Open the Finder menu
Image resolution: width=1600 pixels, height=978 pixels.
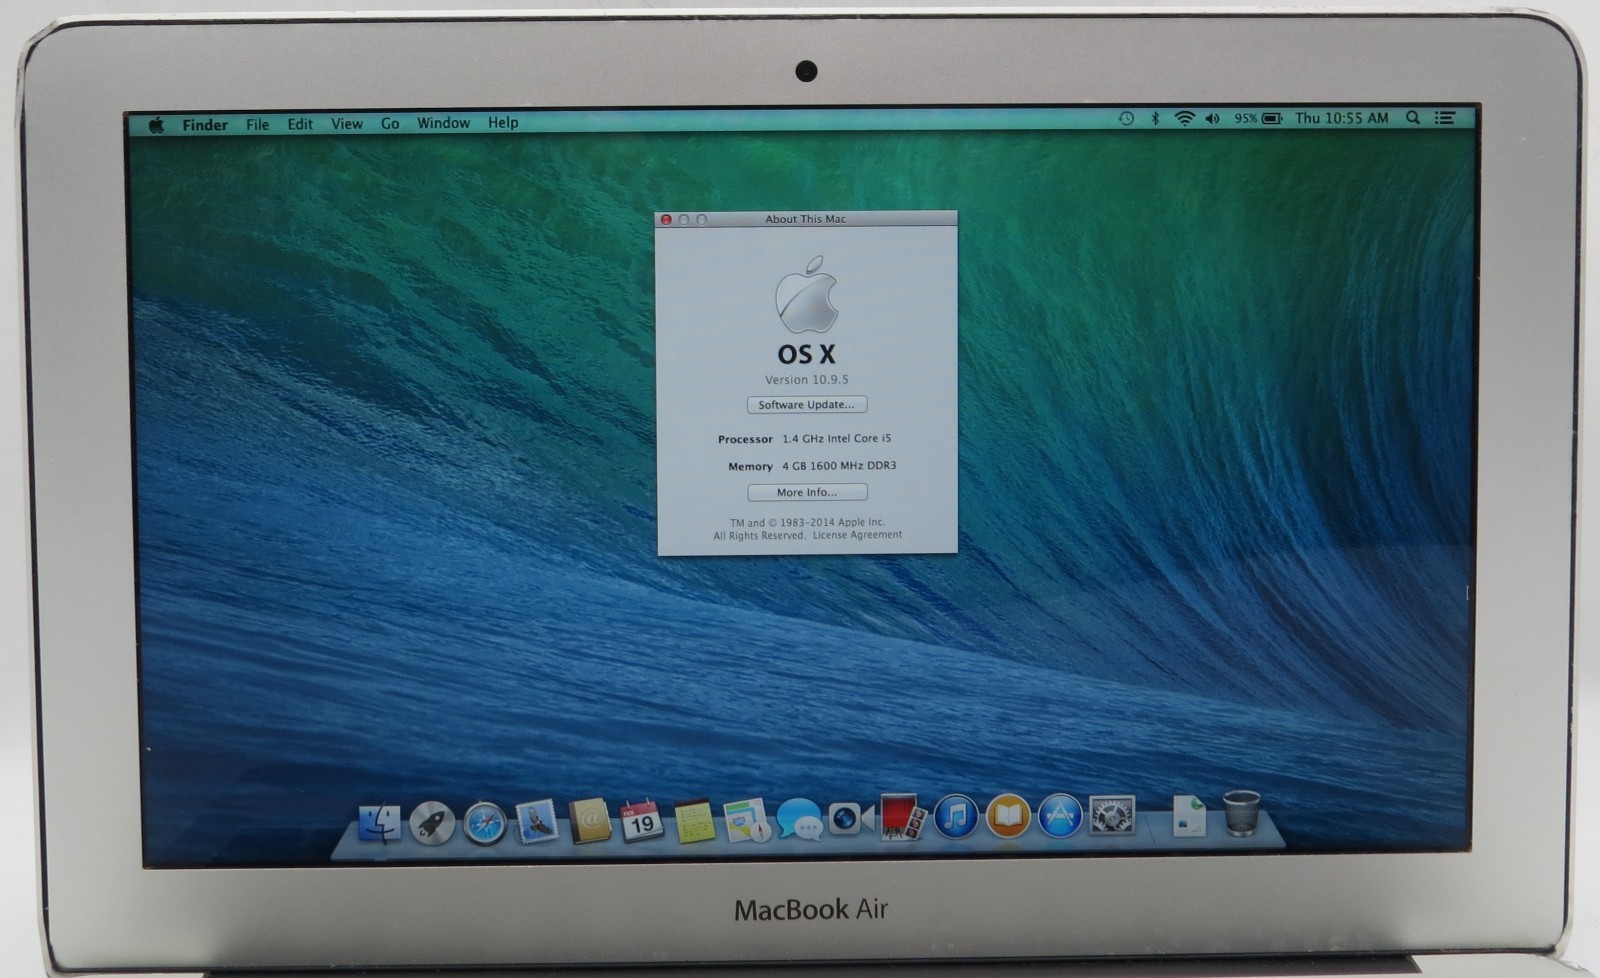click(205, 125)
